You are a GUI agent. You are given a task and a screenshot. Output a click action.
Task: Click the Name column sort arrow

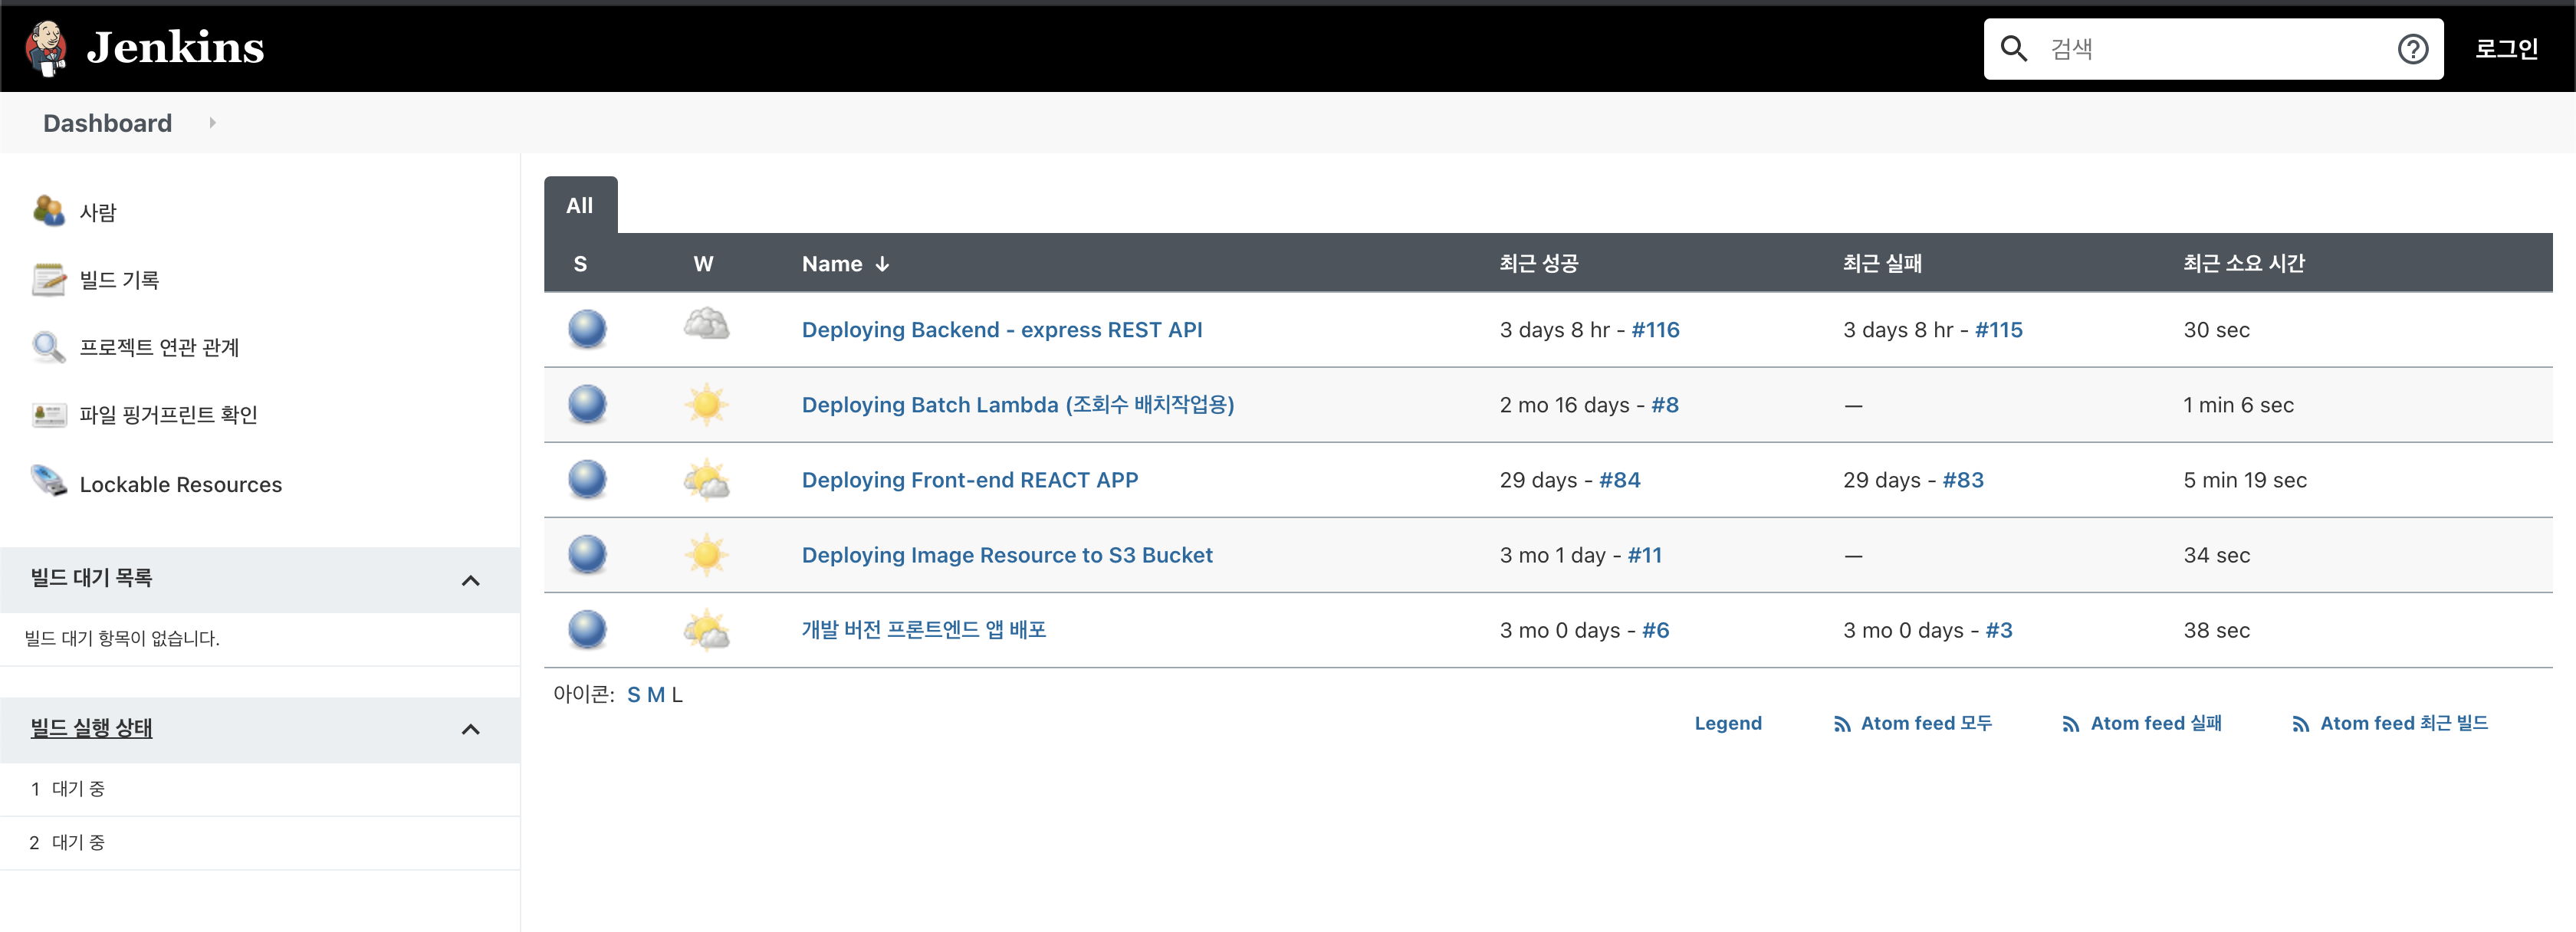pos(882,264)
